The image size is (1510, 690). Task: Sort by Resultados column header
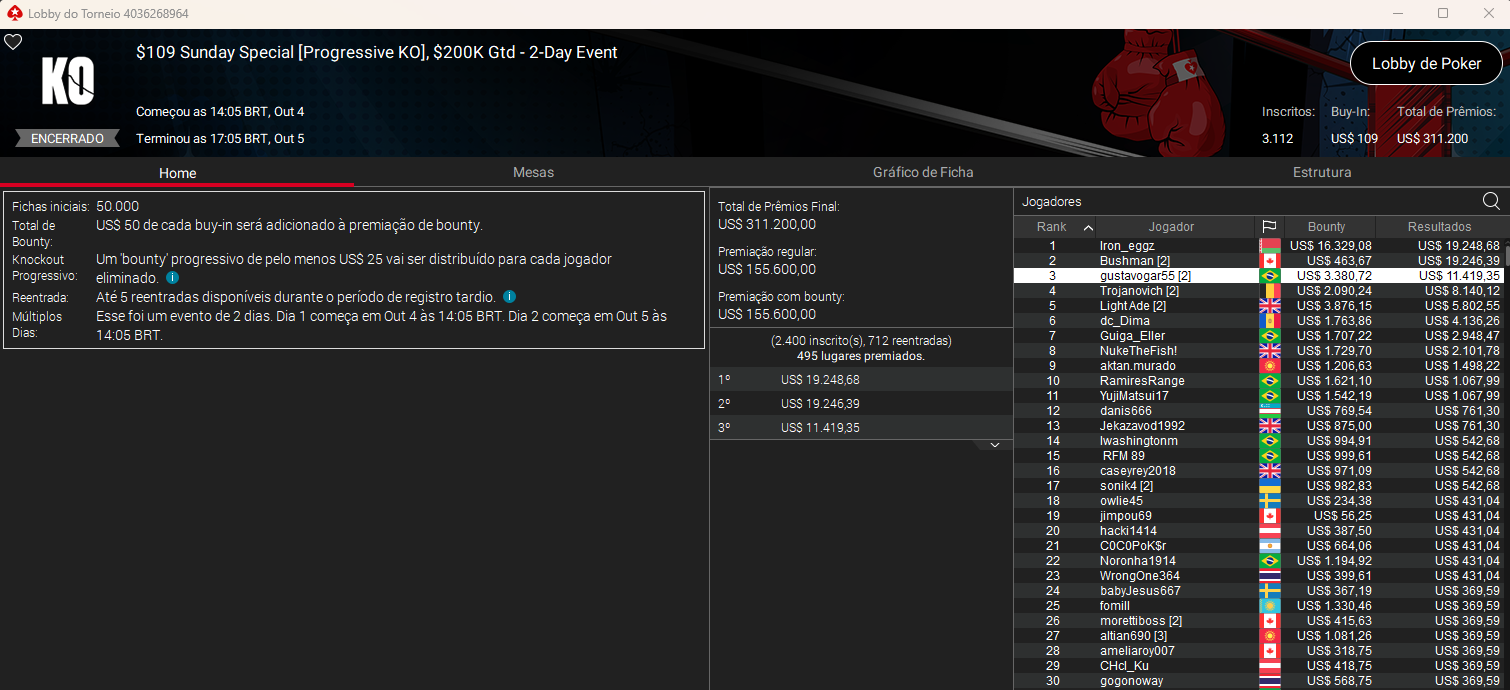[1439, 227]
